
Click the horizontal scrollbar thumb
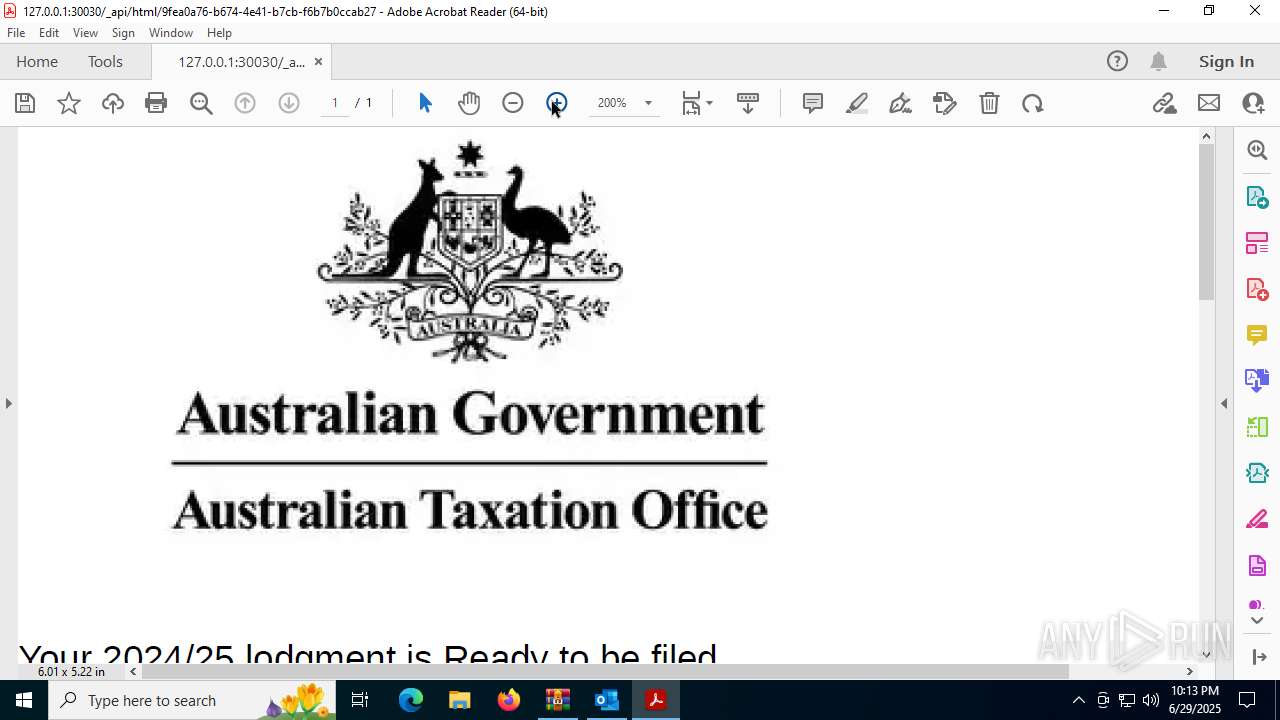[x=605, y=671]
